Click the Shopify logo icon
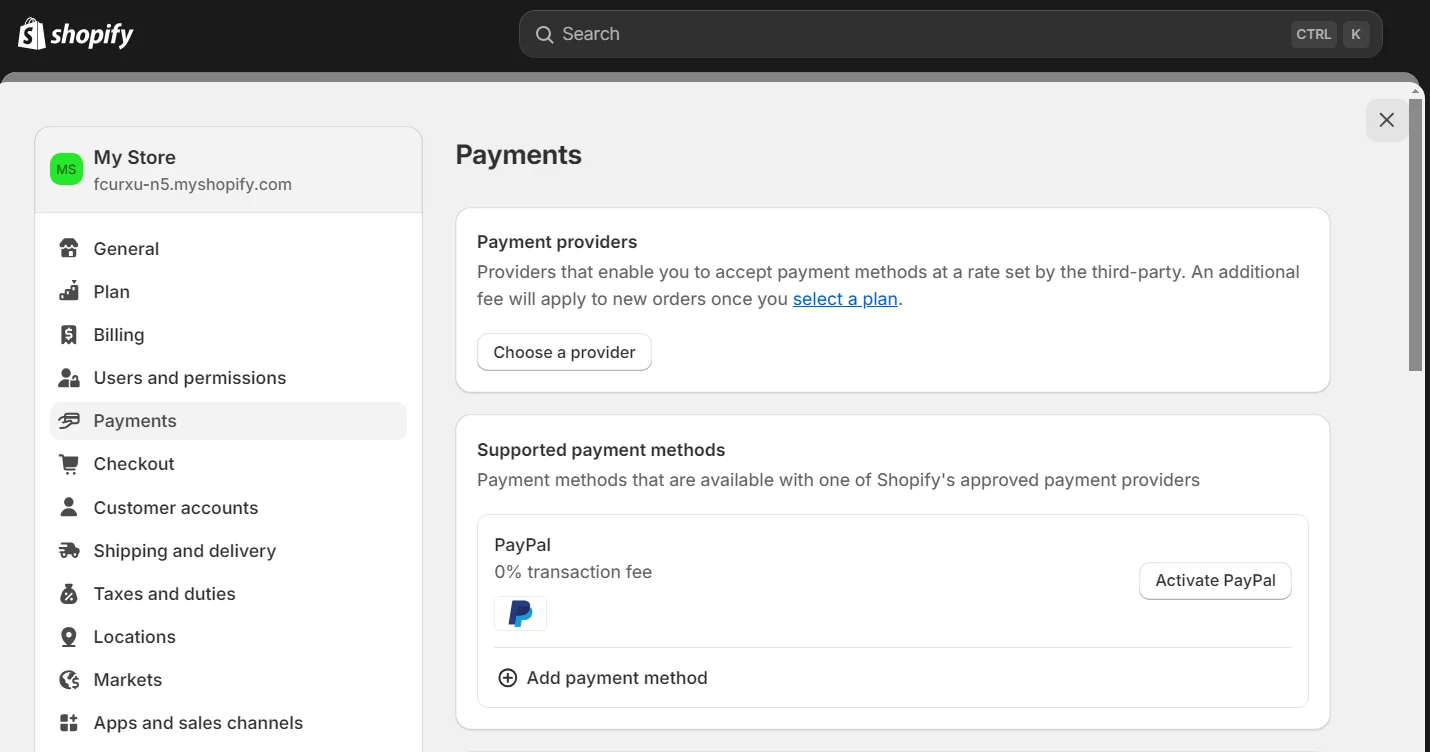This screenshot has height=752, width=1430. [x=32, y=34]
